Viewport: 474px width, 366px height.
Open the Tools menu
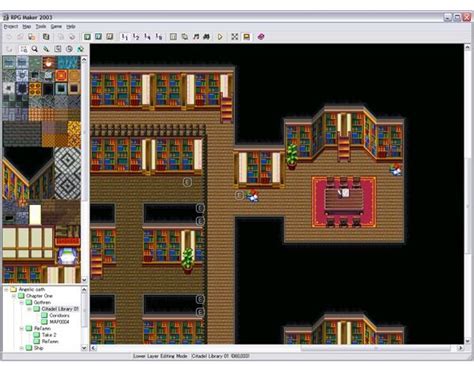pyautogui.click(x=41, y=26)
